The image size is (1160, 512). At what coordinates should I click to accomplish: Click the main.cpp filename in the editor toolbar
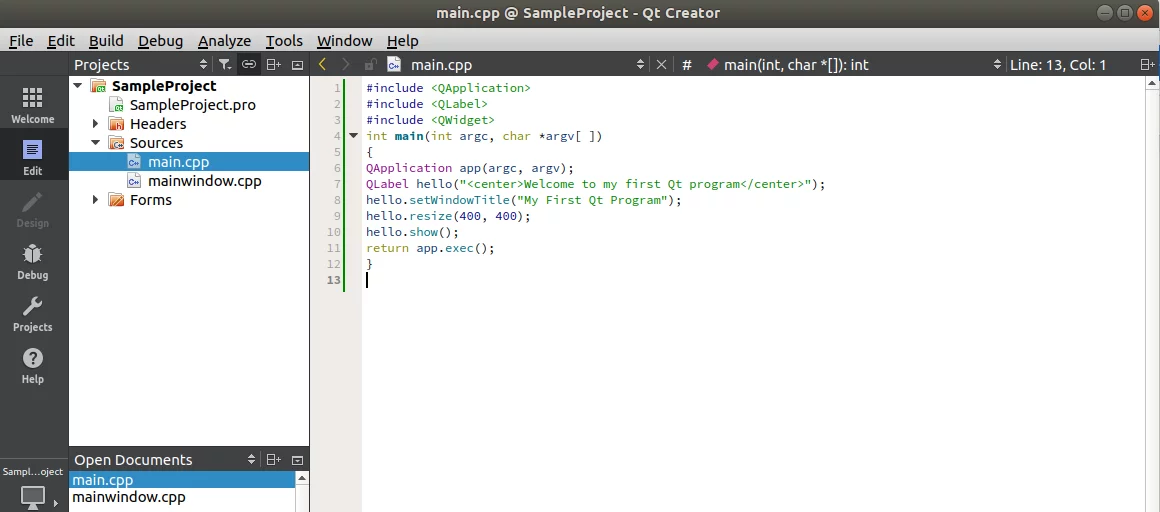pos(441,65)
